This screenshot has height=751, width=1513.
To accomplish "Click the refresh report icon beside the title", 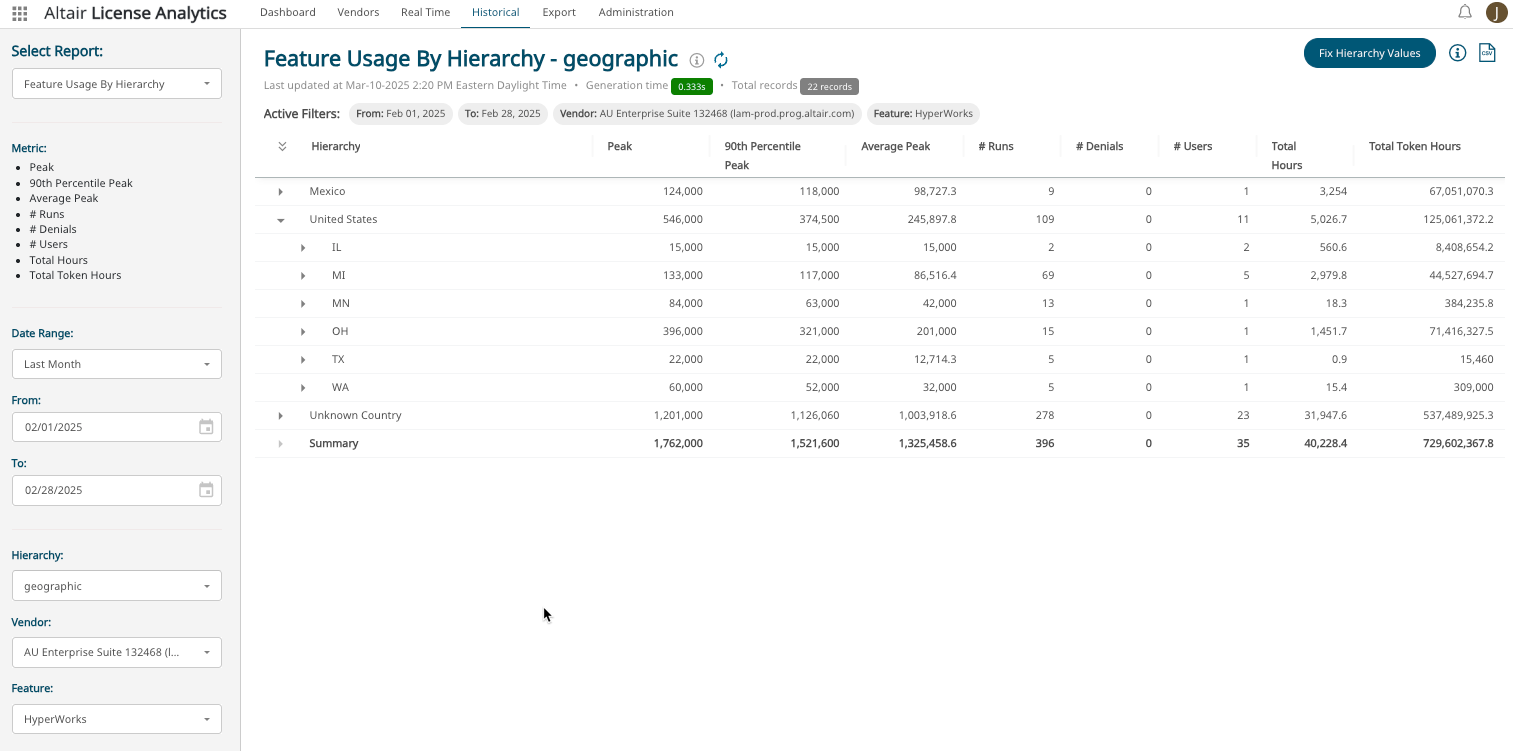I will coord(720,61).
